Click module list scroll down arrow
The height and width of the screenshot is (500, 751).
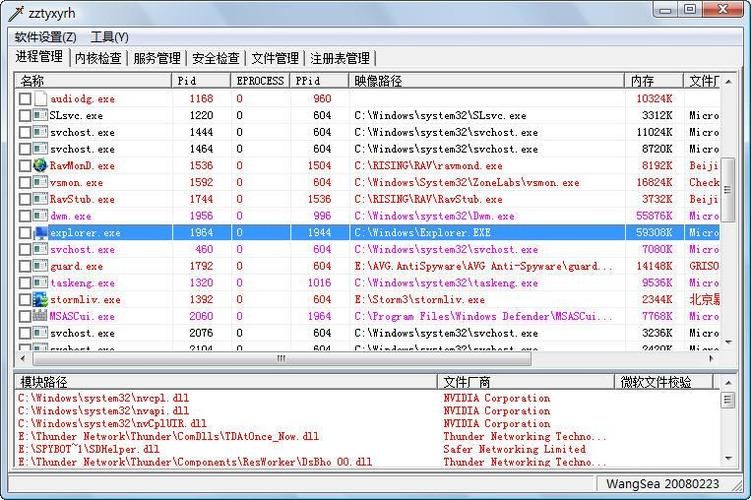tap(728, 458)
